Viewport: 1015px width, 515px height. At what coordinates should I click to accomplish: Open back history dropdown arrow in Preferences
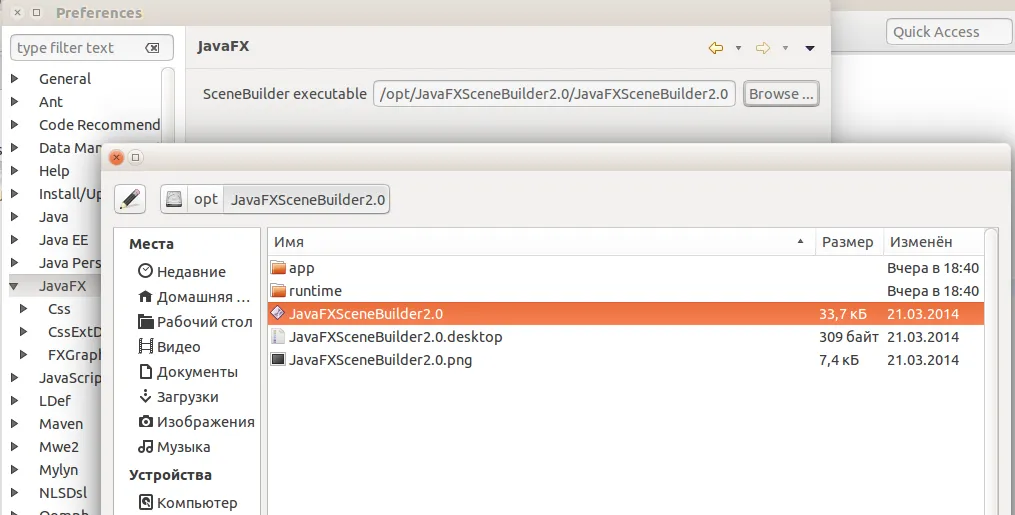[x=738, y=48]
